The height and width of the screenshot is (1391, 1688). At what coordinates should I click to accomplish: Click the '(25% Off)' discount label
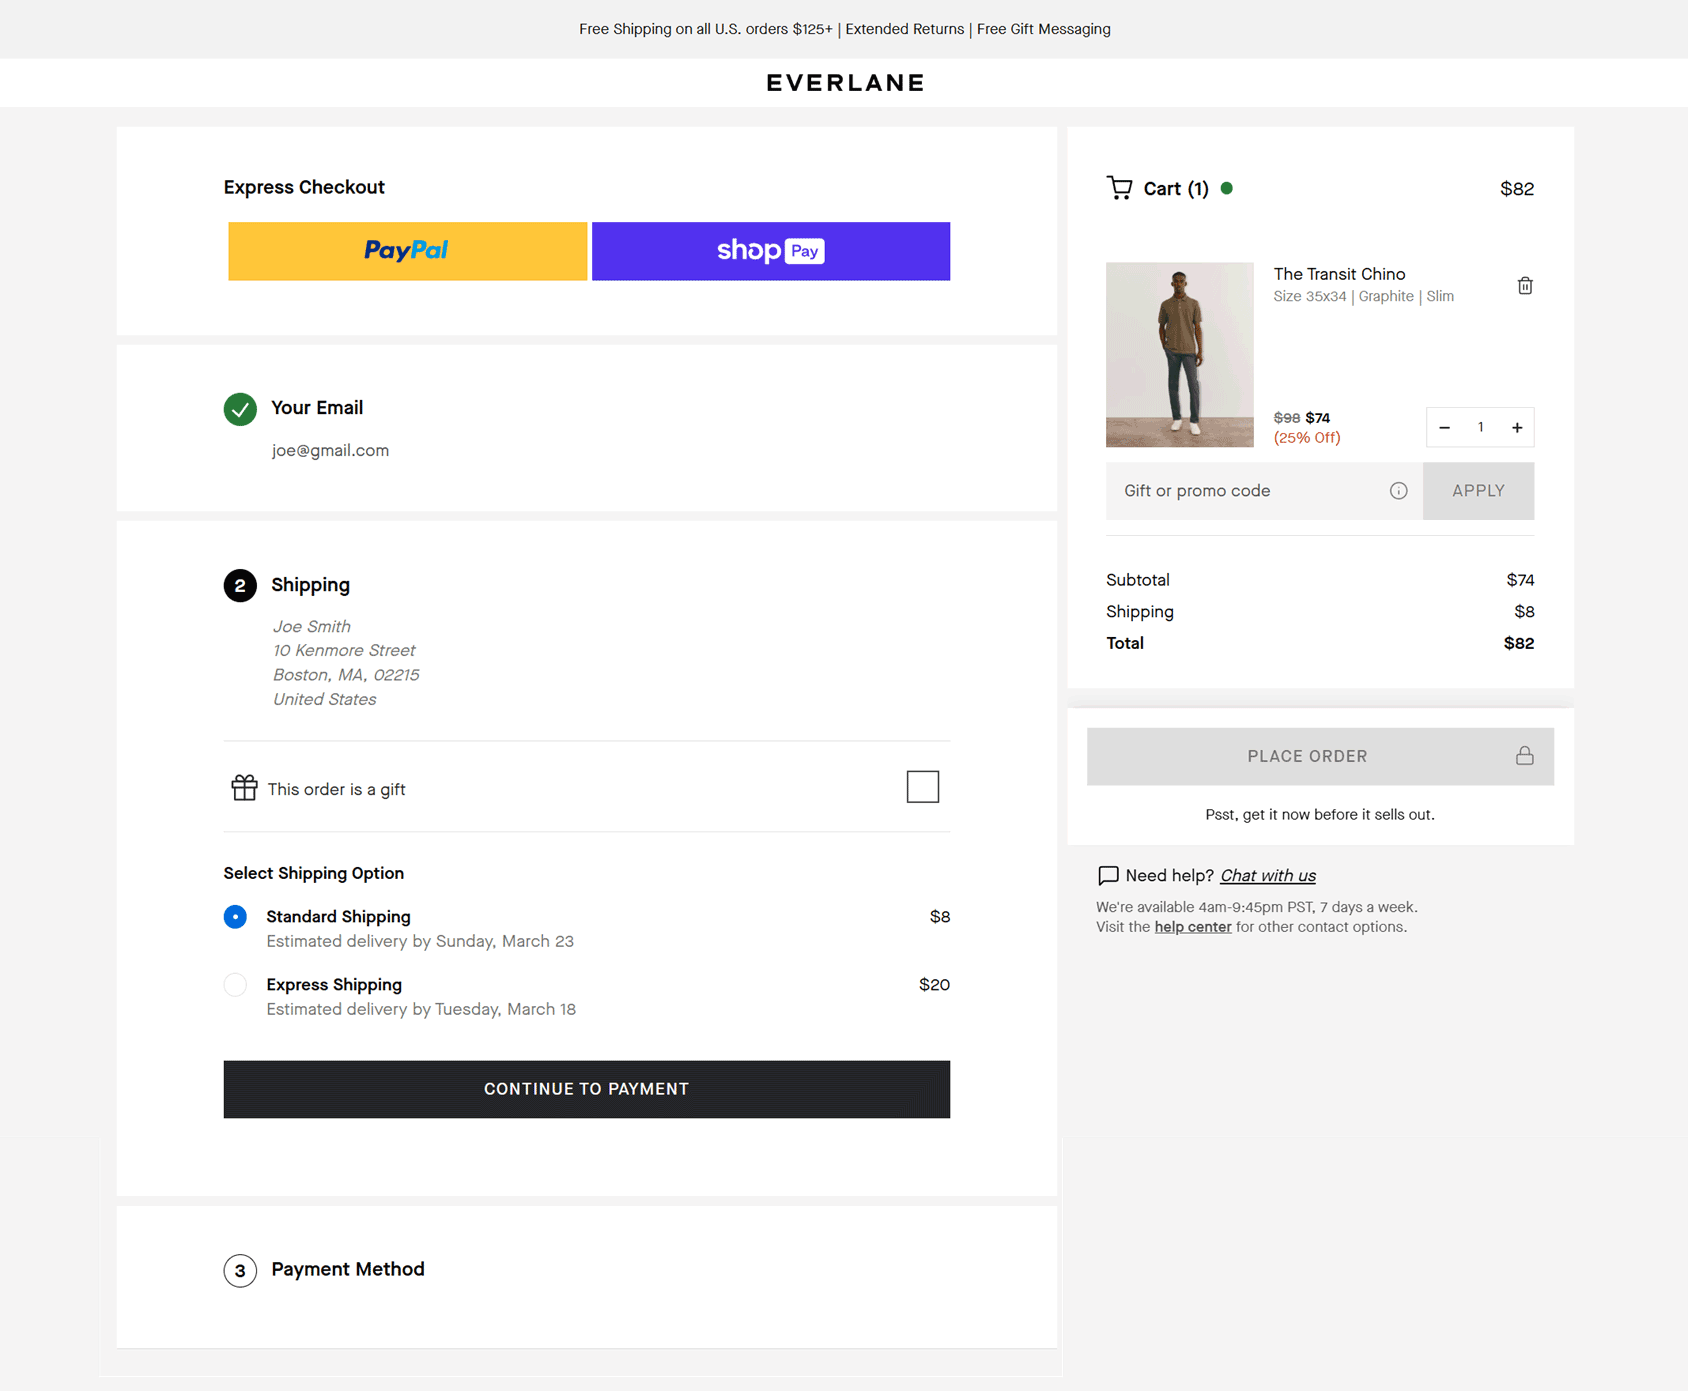tap(1307, 438)
